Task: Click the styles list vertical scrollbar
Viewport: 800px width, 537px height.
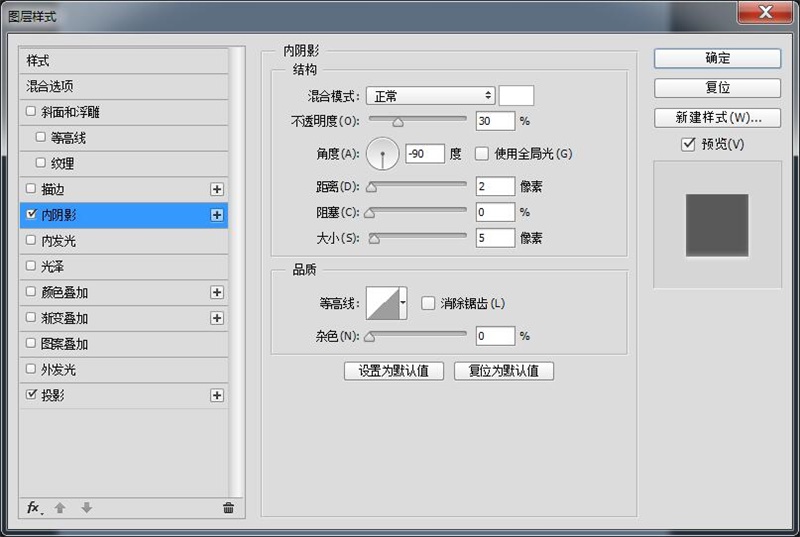Action: click(236, 272)
